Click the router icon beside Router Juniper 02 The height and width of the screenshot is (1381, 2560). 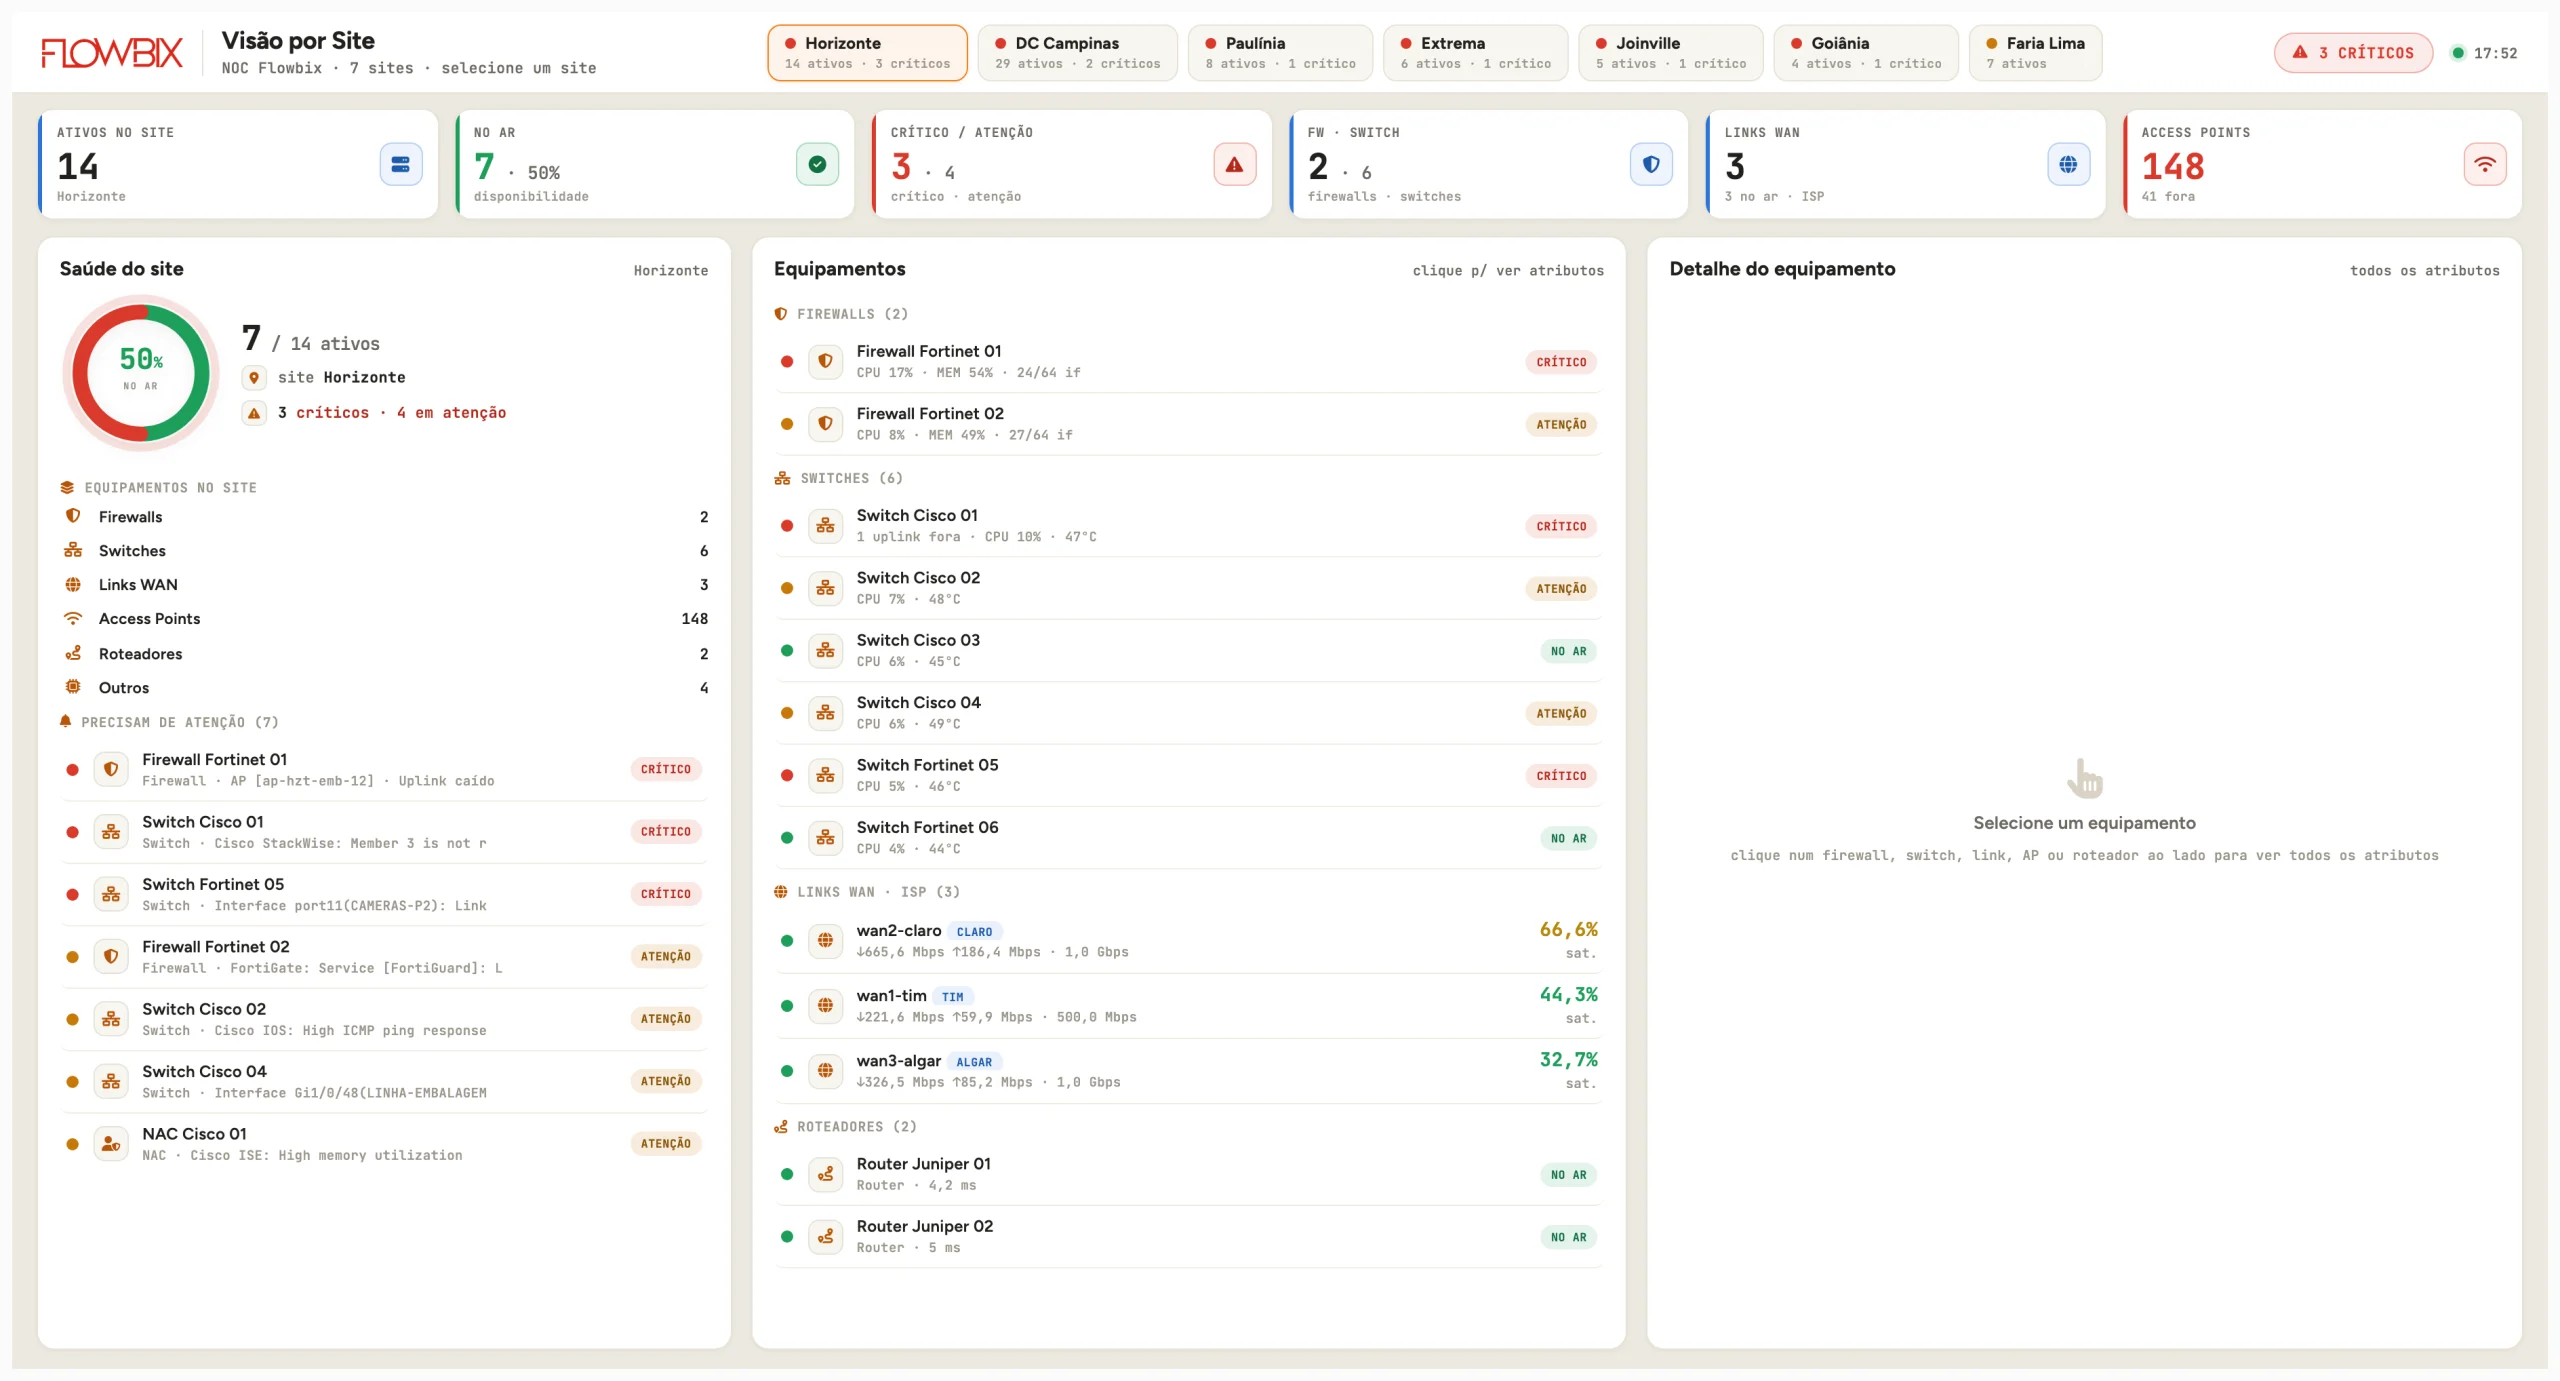825,1236
